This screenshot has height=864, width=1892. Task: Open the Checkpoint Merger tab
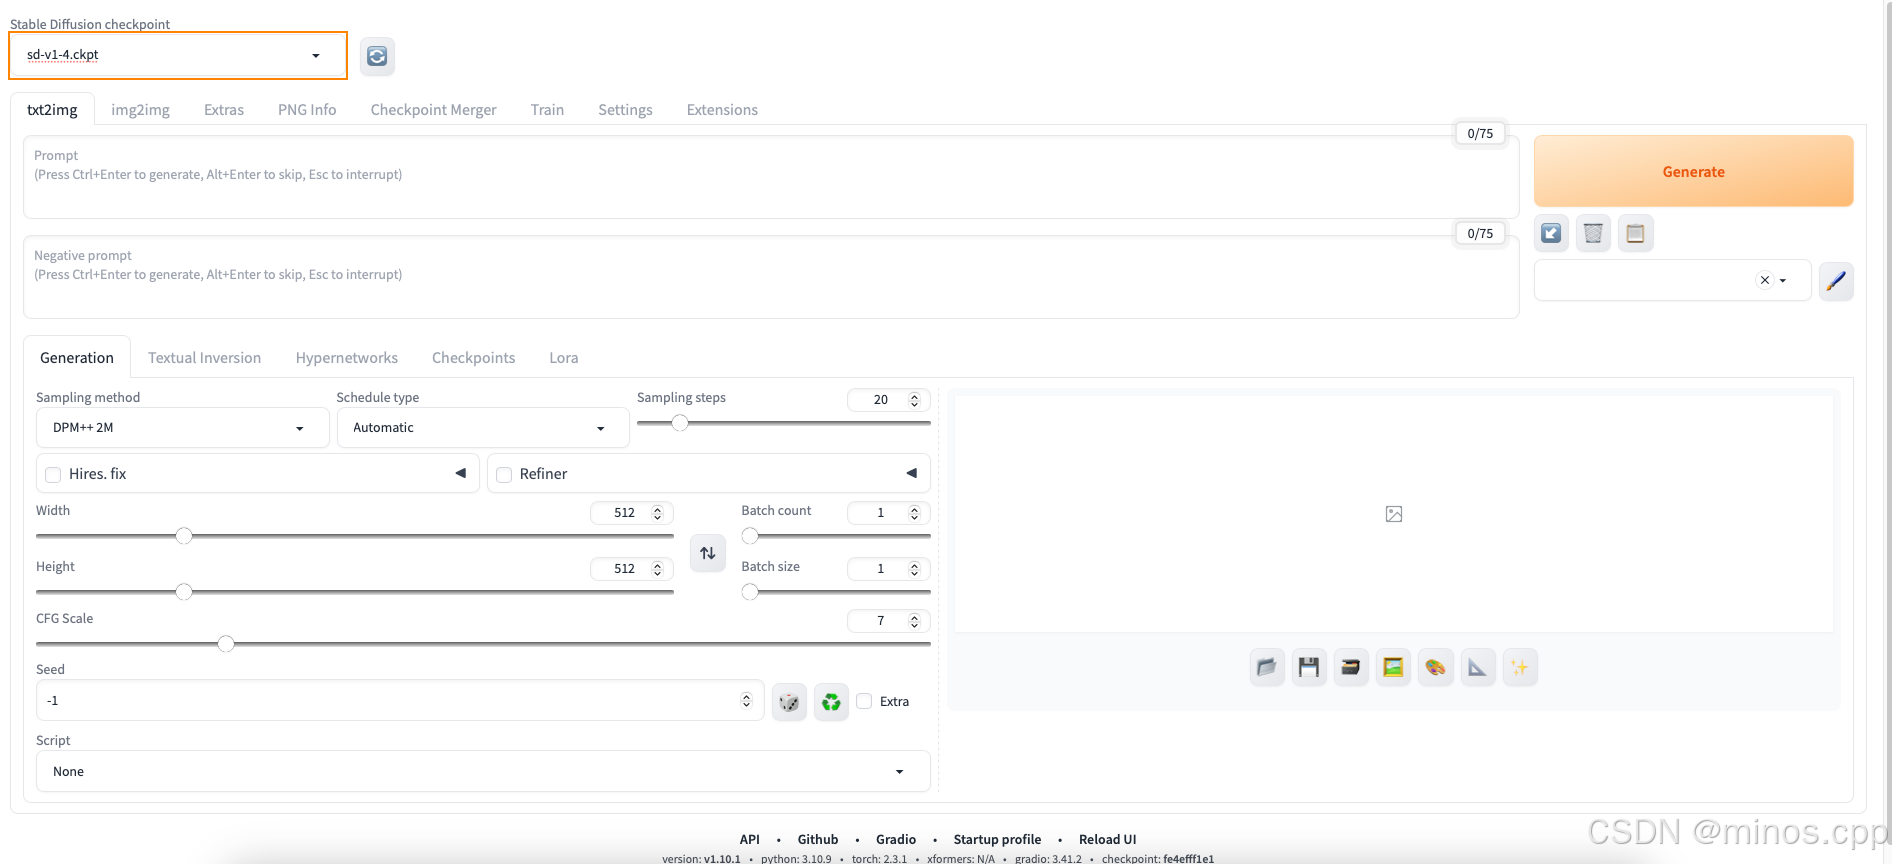433,110
